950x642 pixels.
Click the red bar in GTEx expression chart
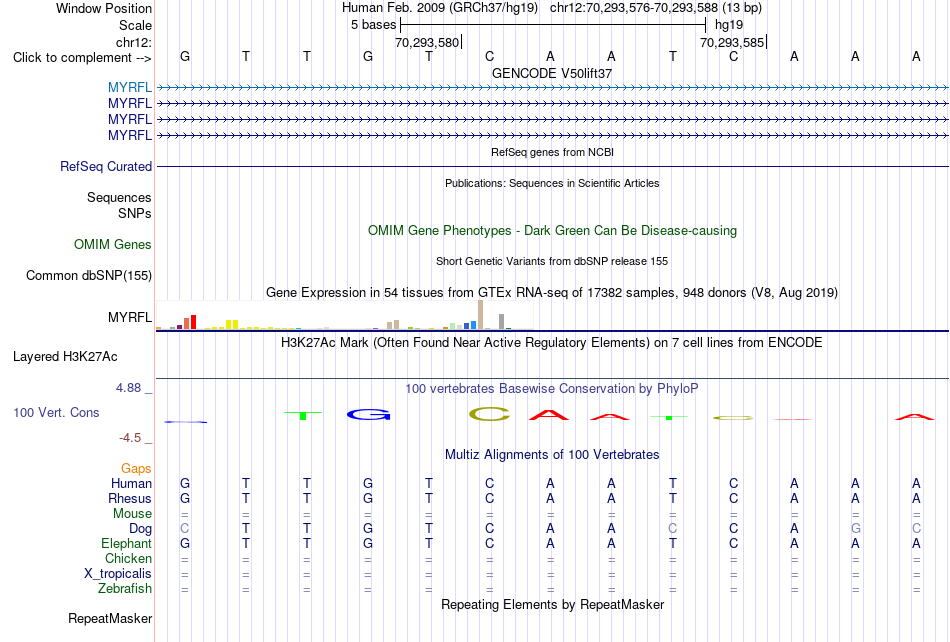click(193, 322)
